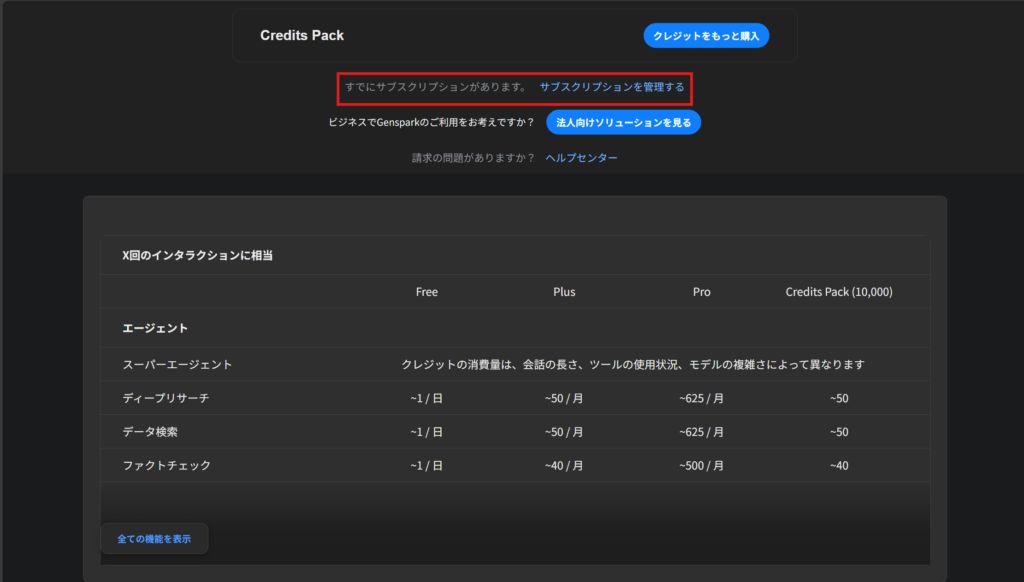
Task: Click the ~40 / 月 Plus value for ファクトチェック
Action: click(564, 465)
